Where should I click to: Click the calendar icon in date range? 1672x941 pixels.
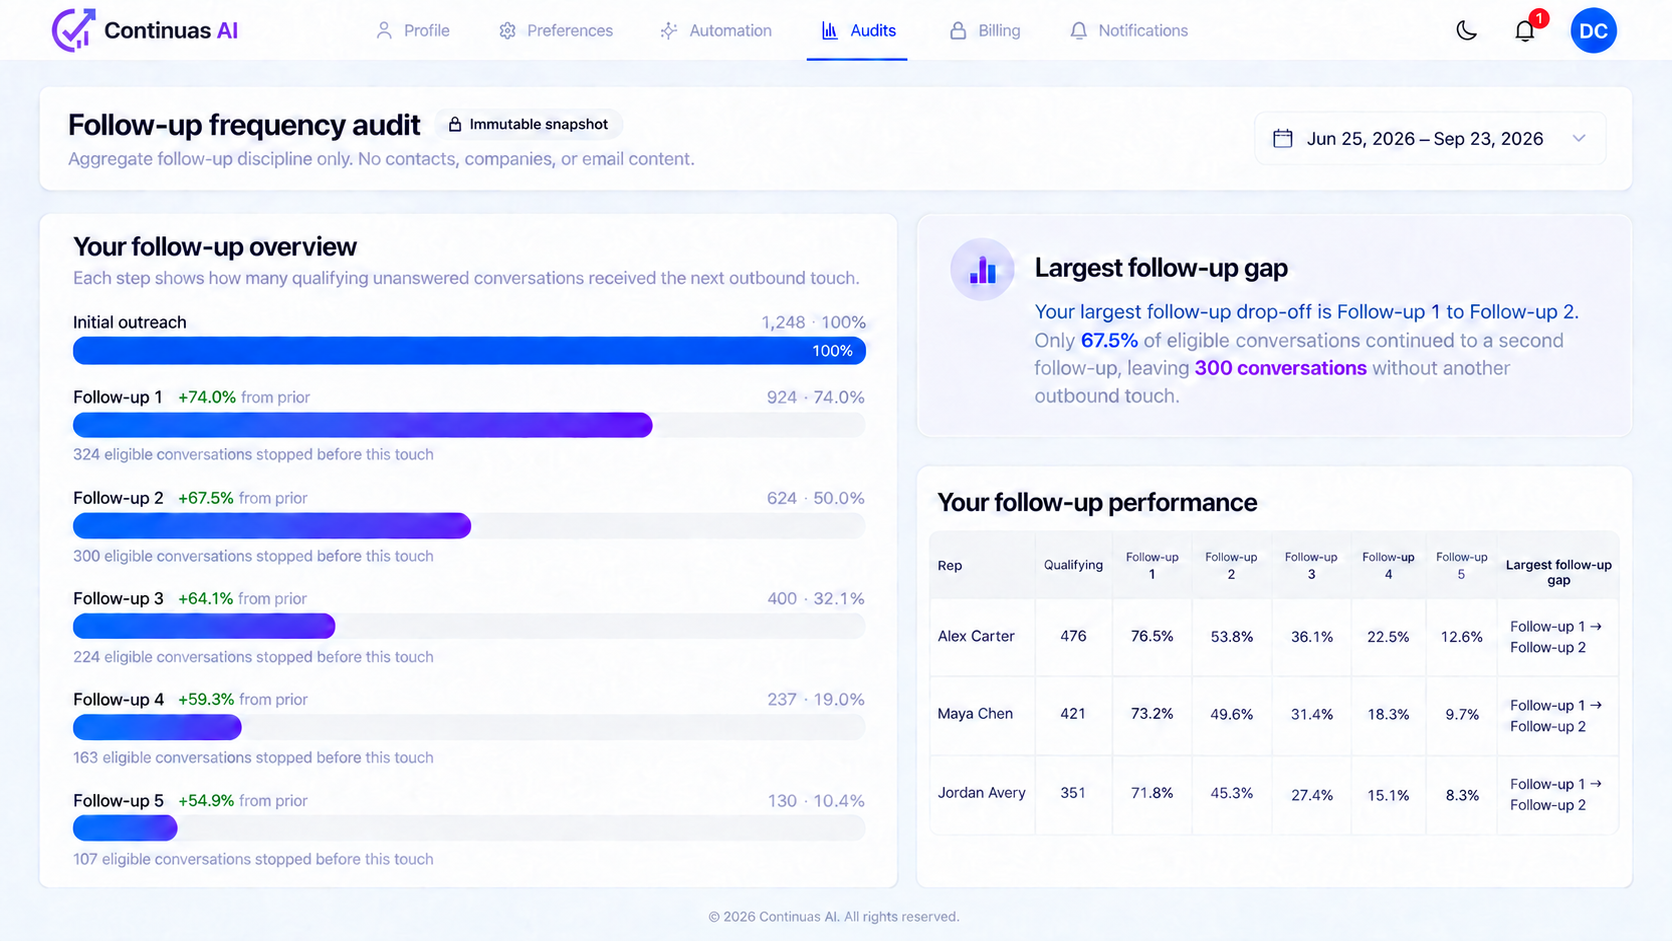coord(1283,139)
